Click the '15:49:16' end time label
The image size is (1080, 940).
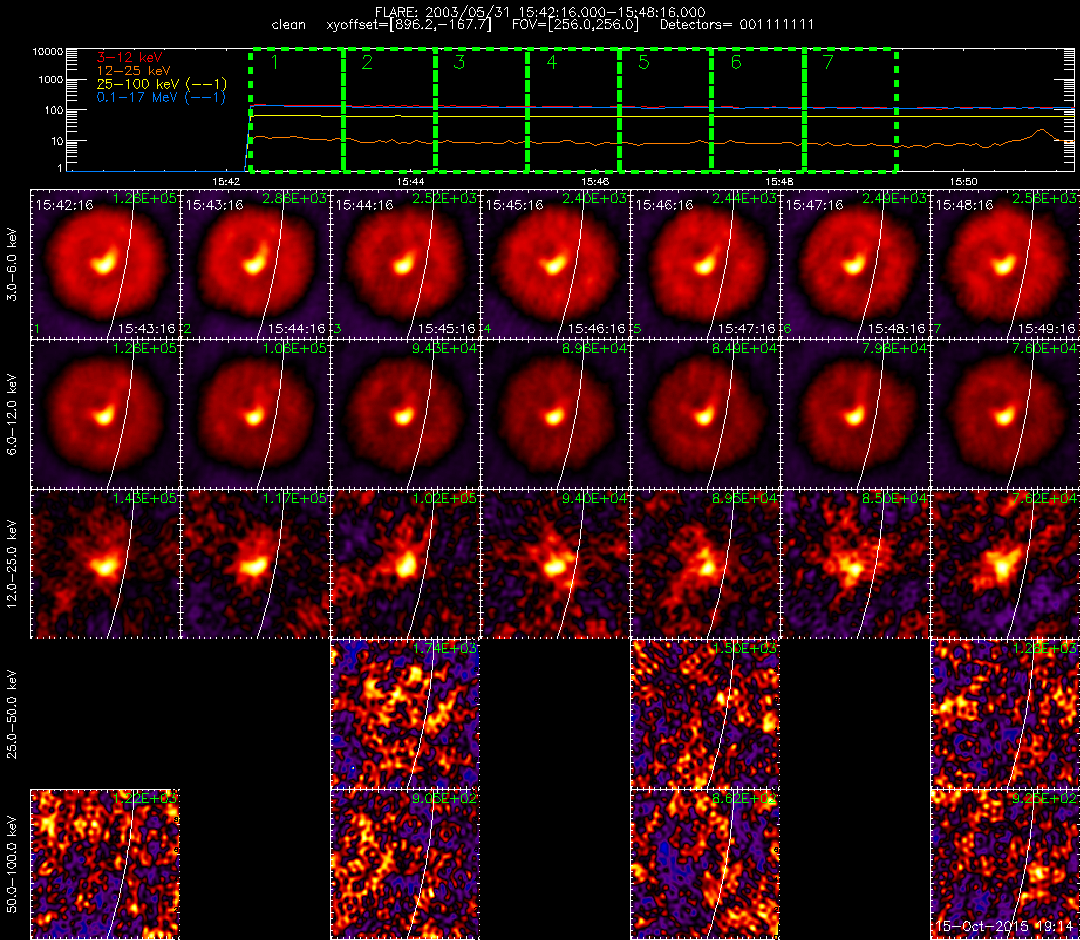(1046, 328)
